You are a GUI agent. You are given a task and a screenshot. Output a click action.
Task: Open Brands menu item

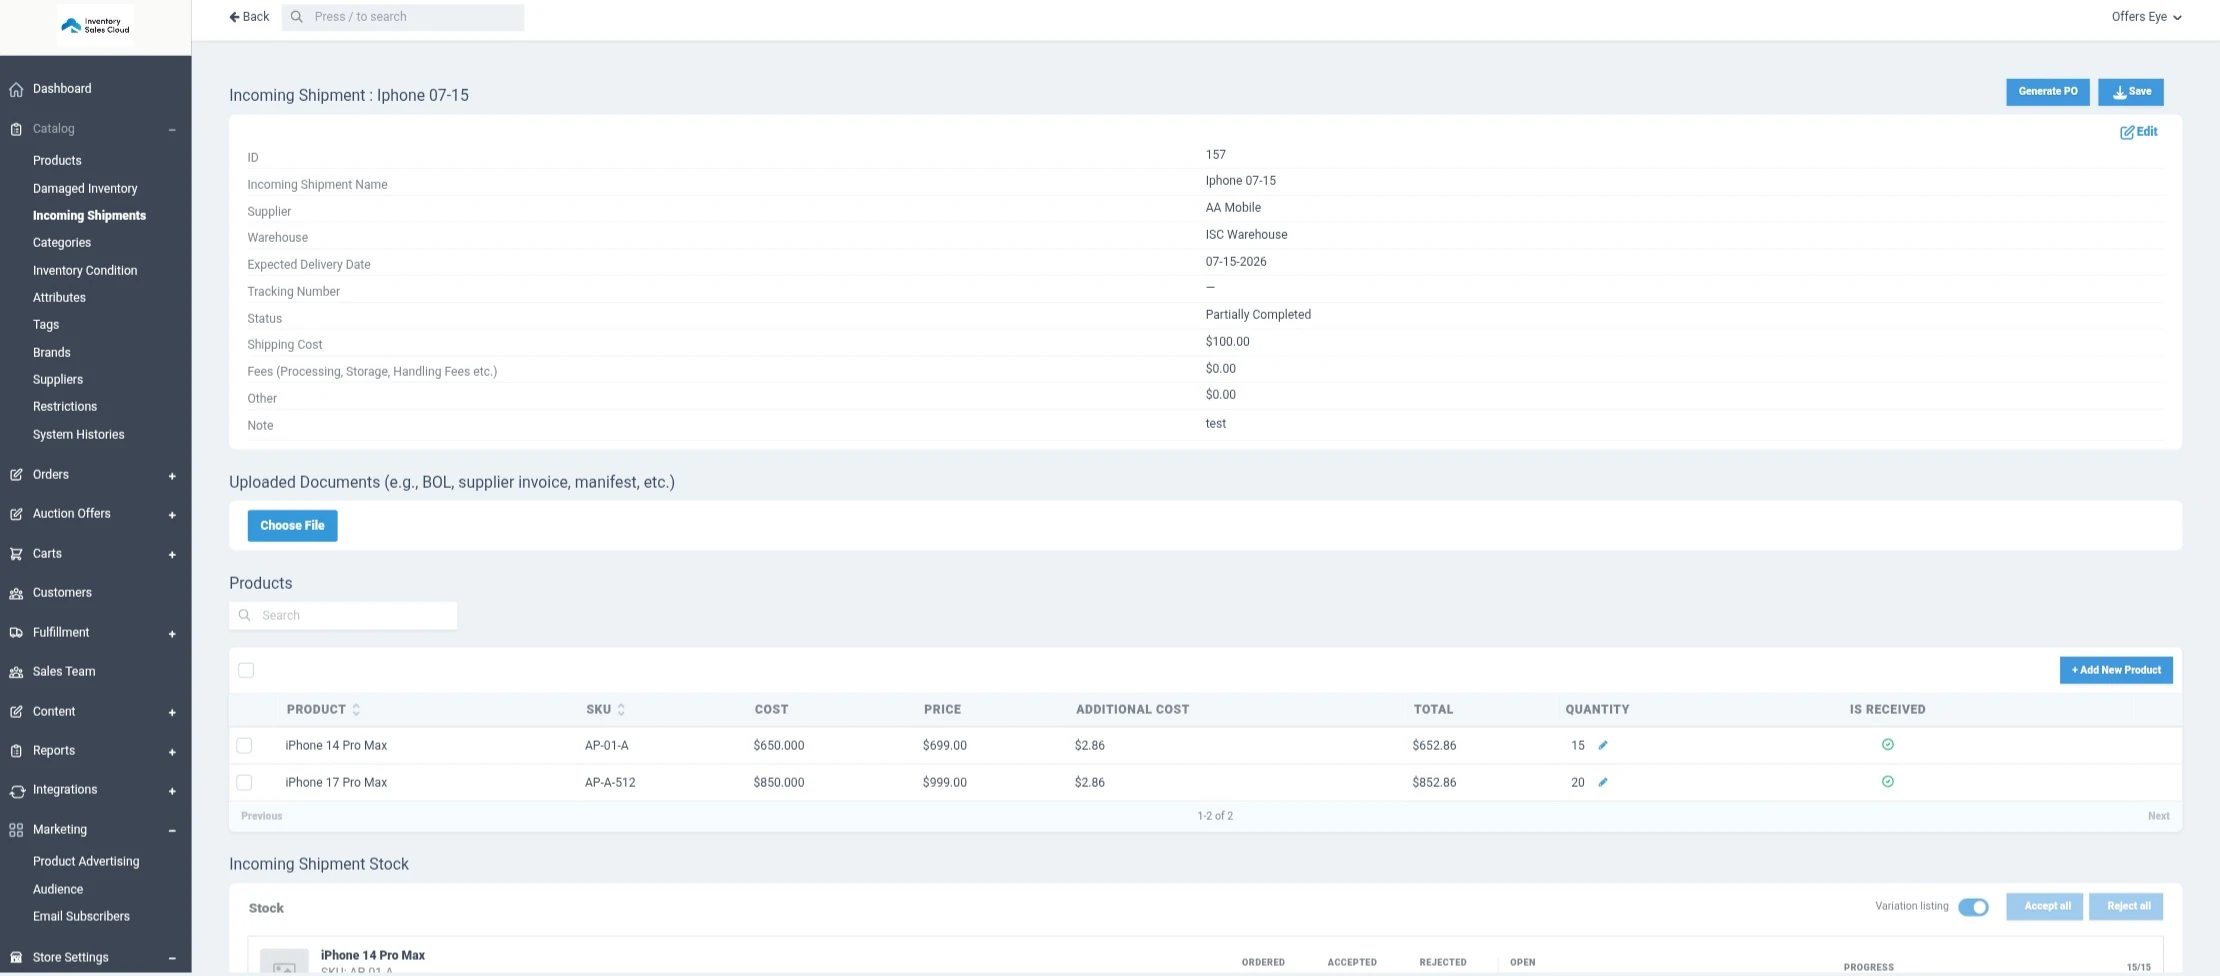pyautogui.click(x=52, y=353)
